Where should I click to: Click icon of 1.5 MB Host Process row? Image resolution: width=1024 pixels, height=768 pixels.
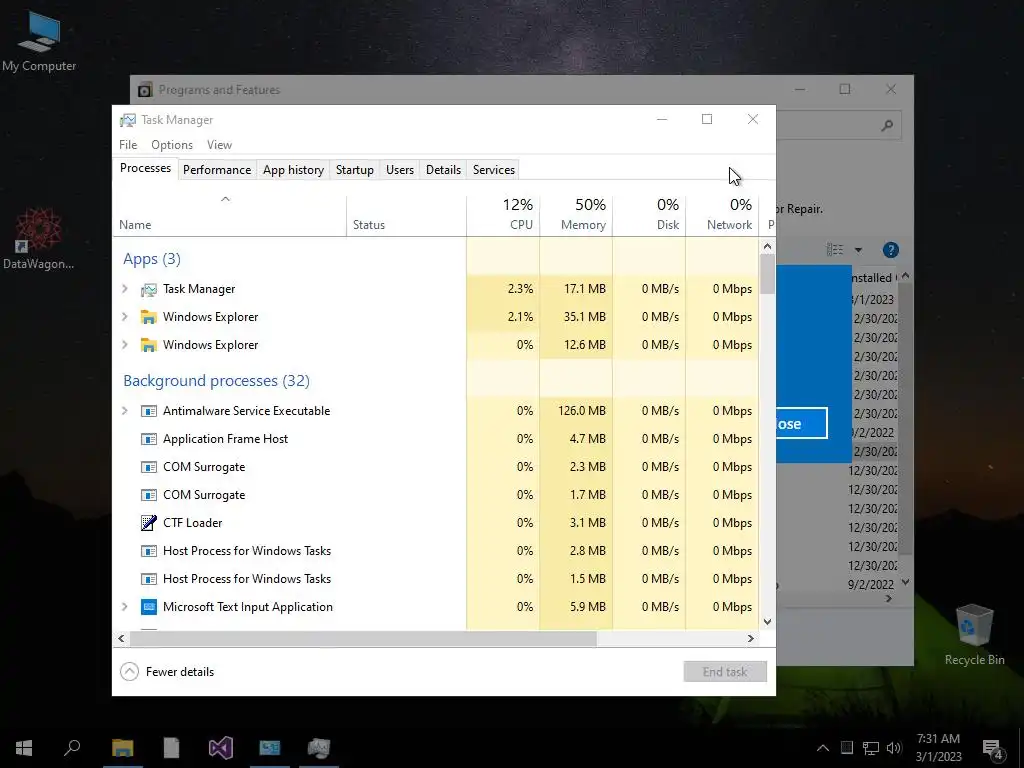pos(149,579)
